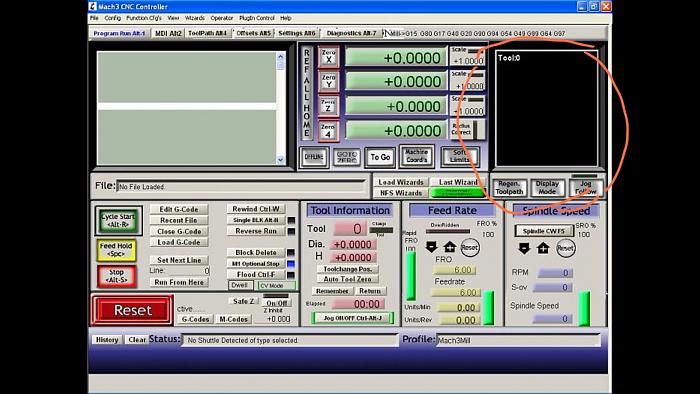Click the Tool number field
The width and height of the screenshot is (700, 394).
pyautogui.click(x=350, y=229)
